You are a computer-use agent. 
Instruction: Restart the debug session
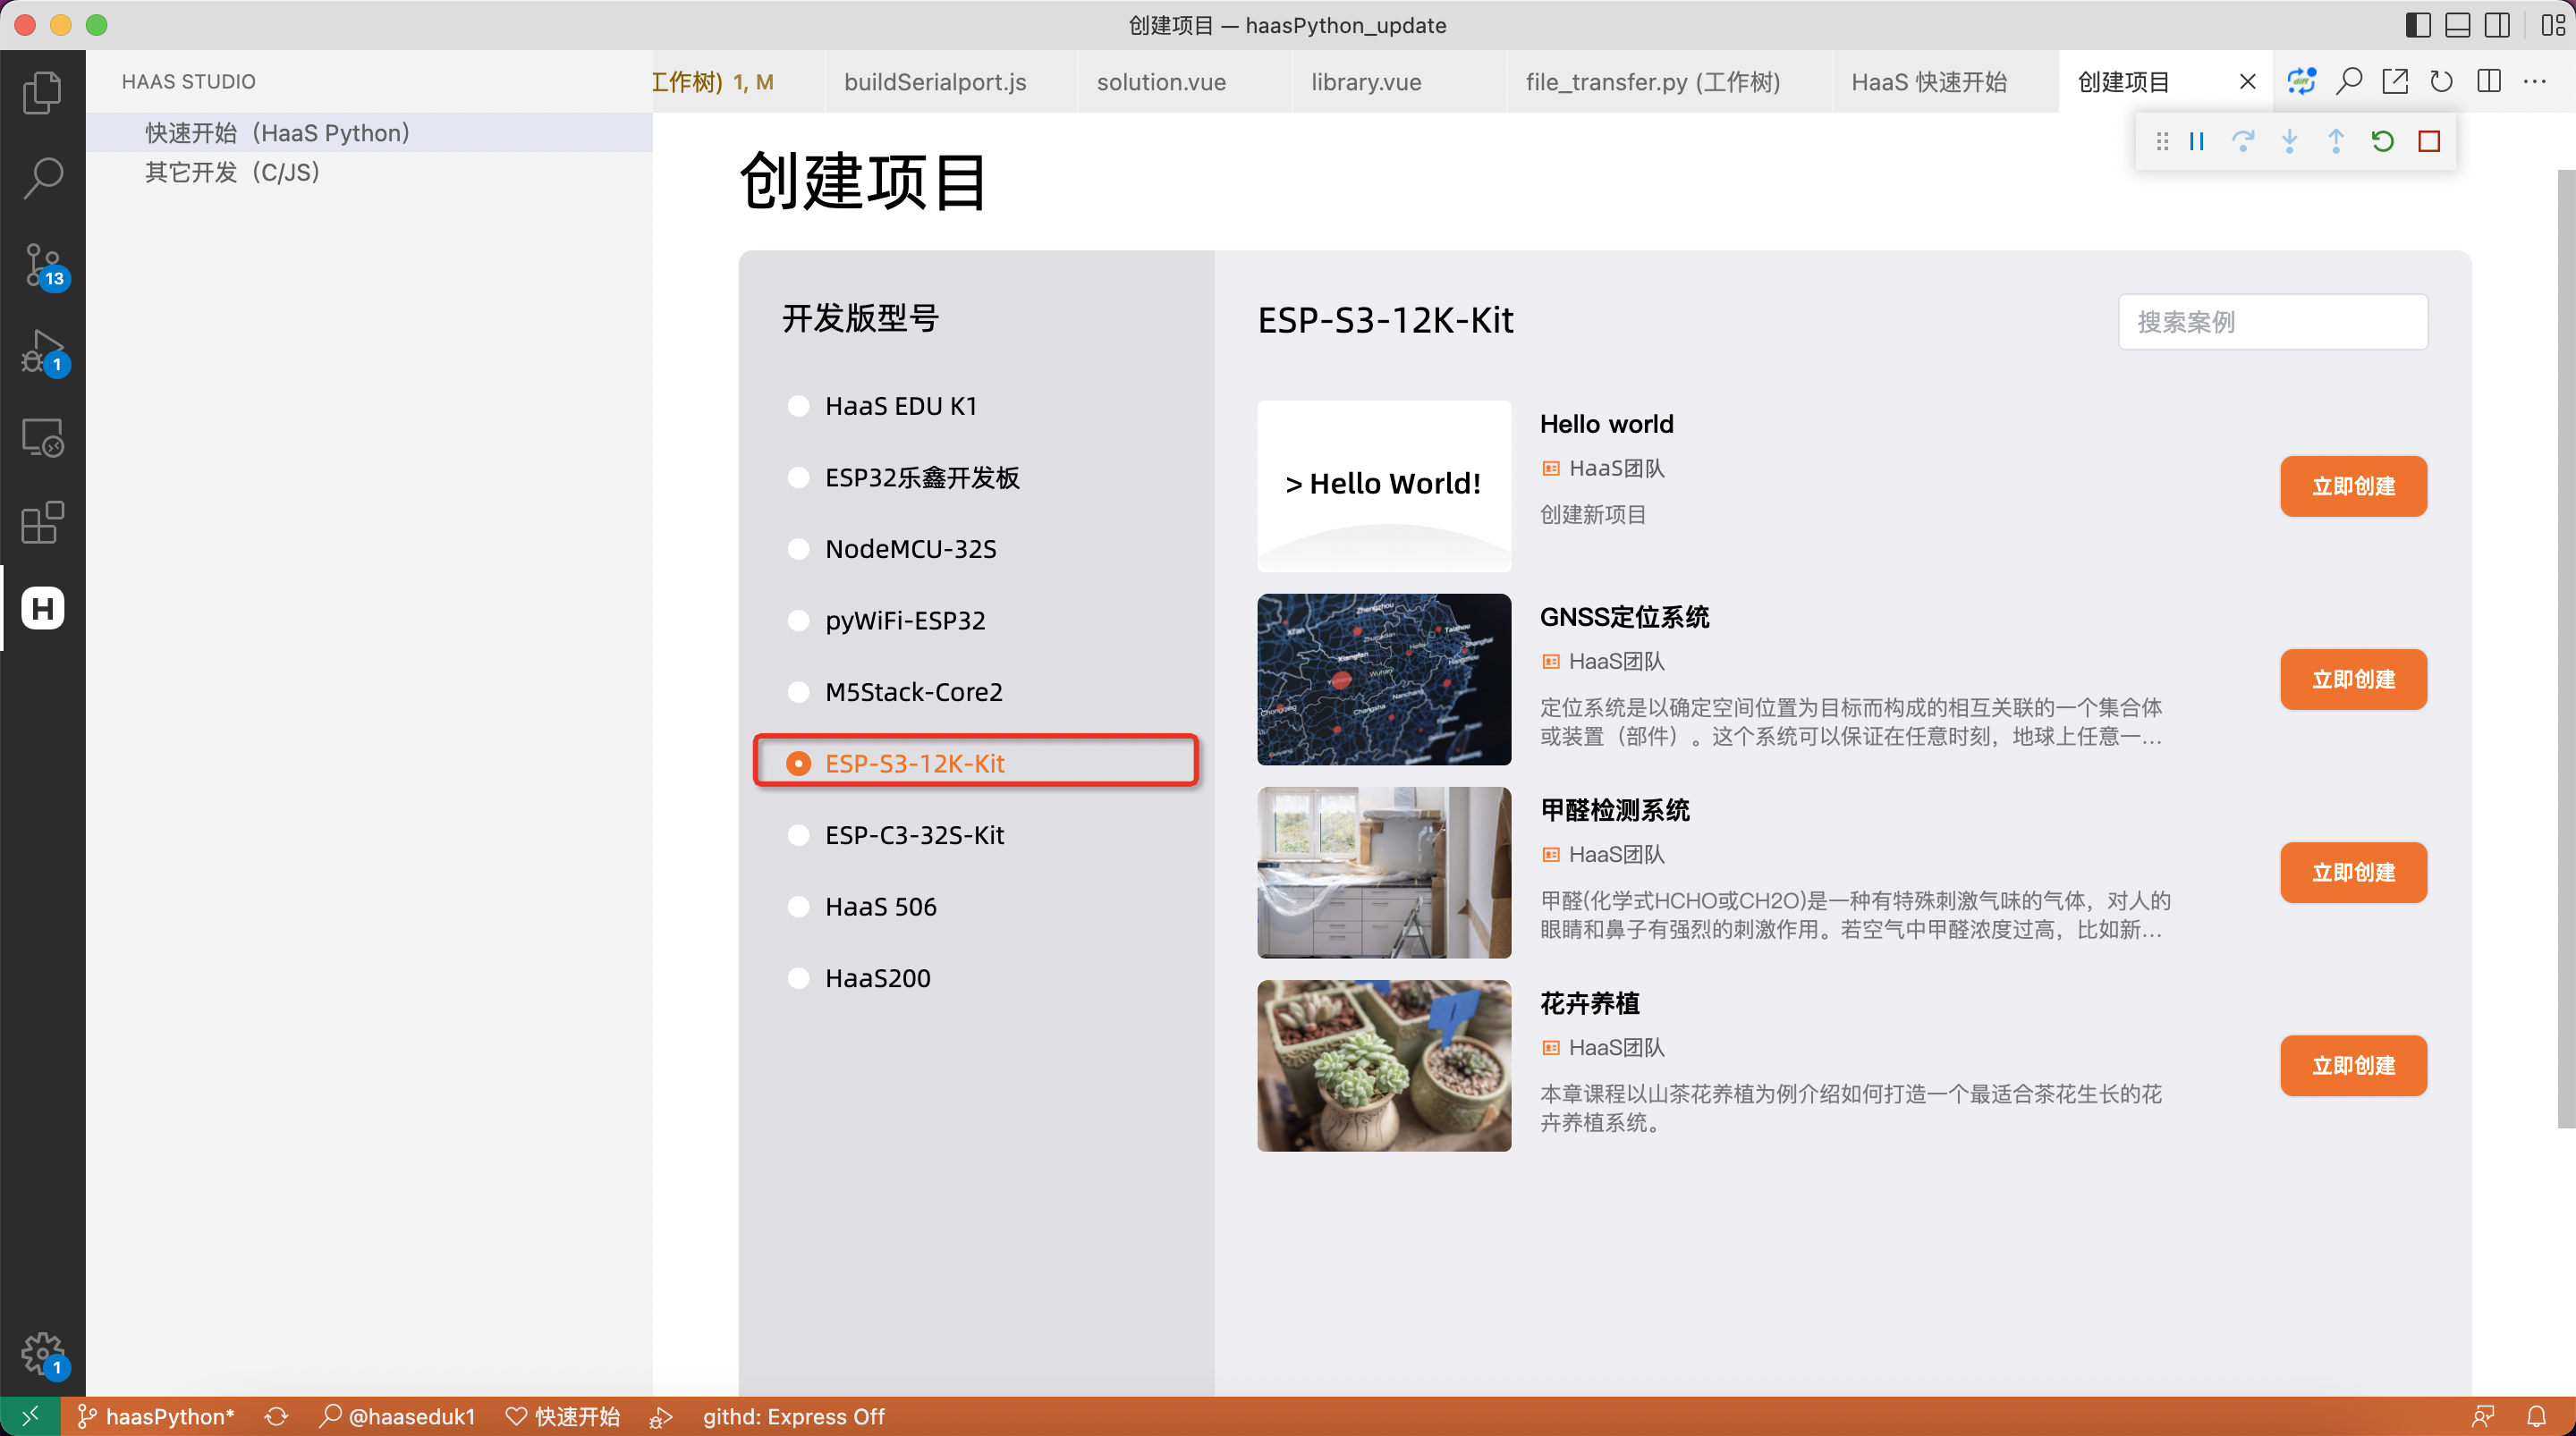[x=2381, y=141]
